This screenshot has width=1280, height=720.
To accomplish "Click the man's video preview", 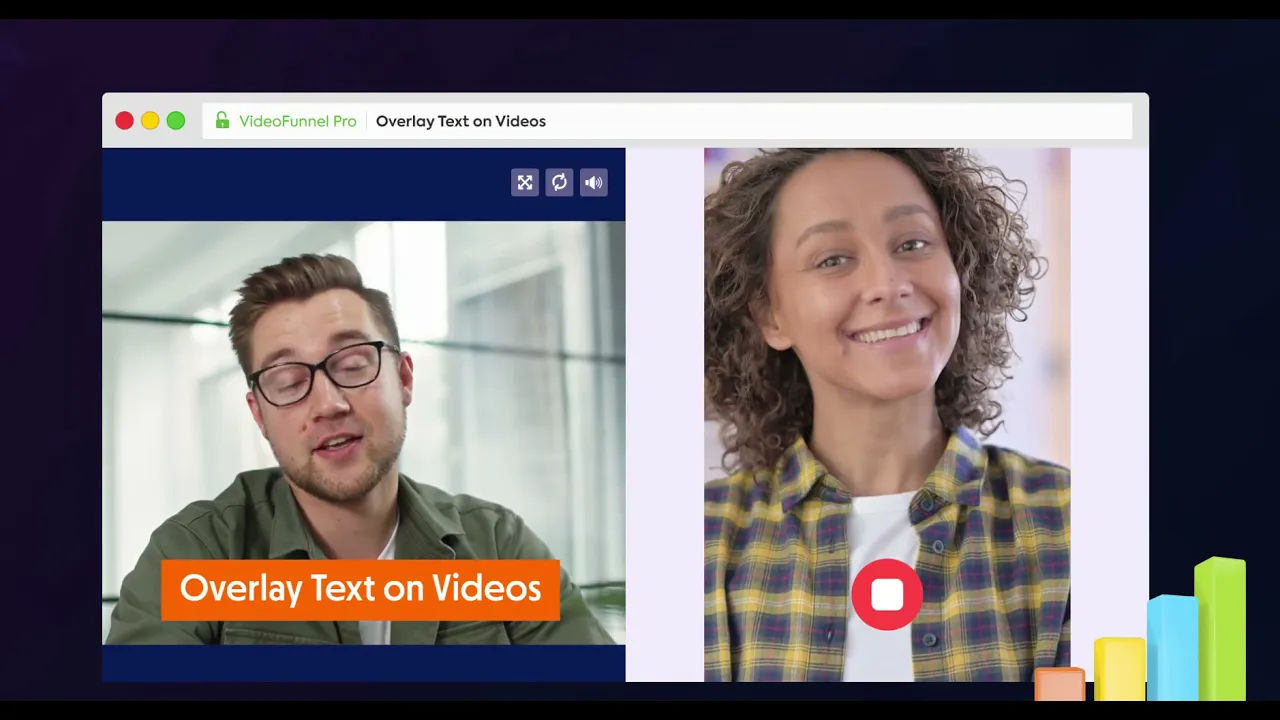I will [x=364, y=432].
